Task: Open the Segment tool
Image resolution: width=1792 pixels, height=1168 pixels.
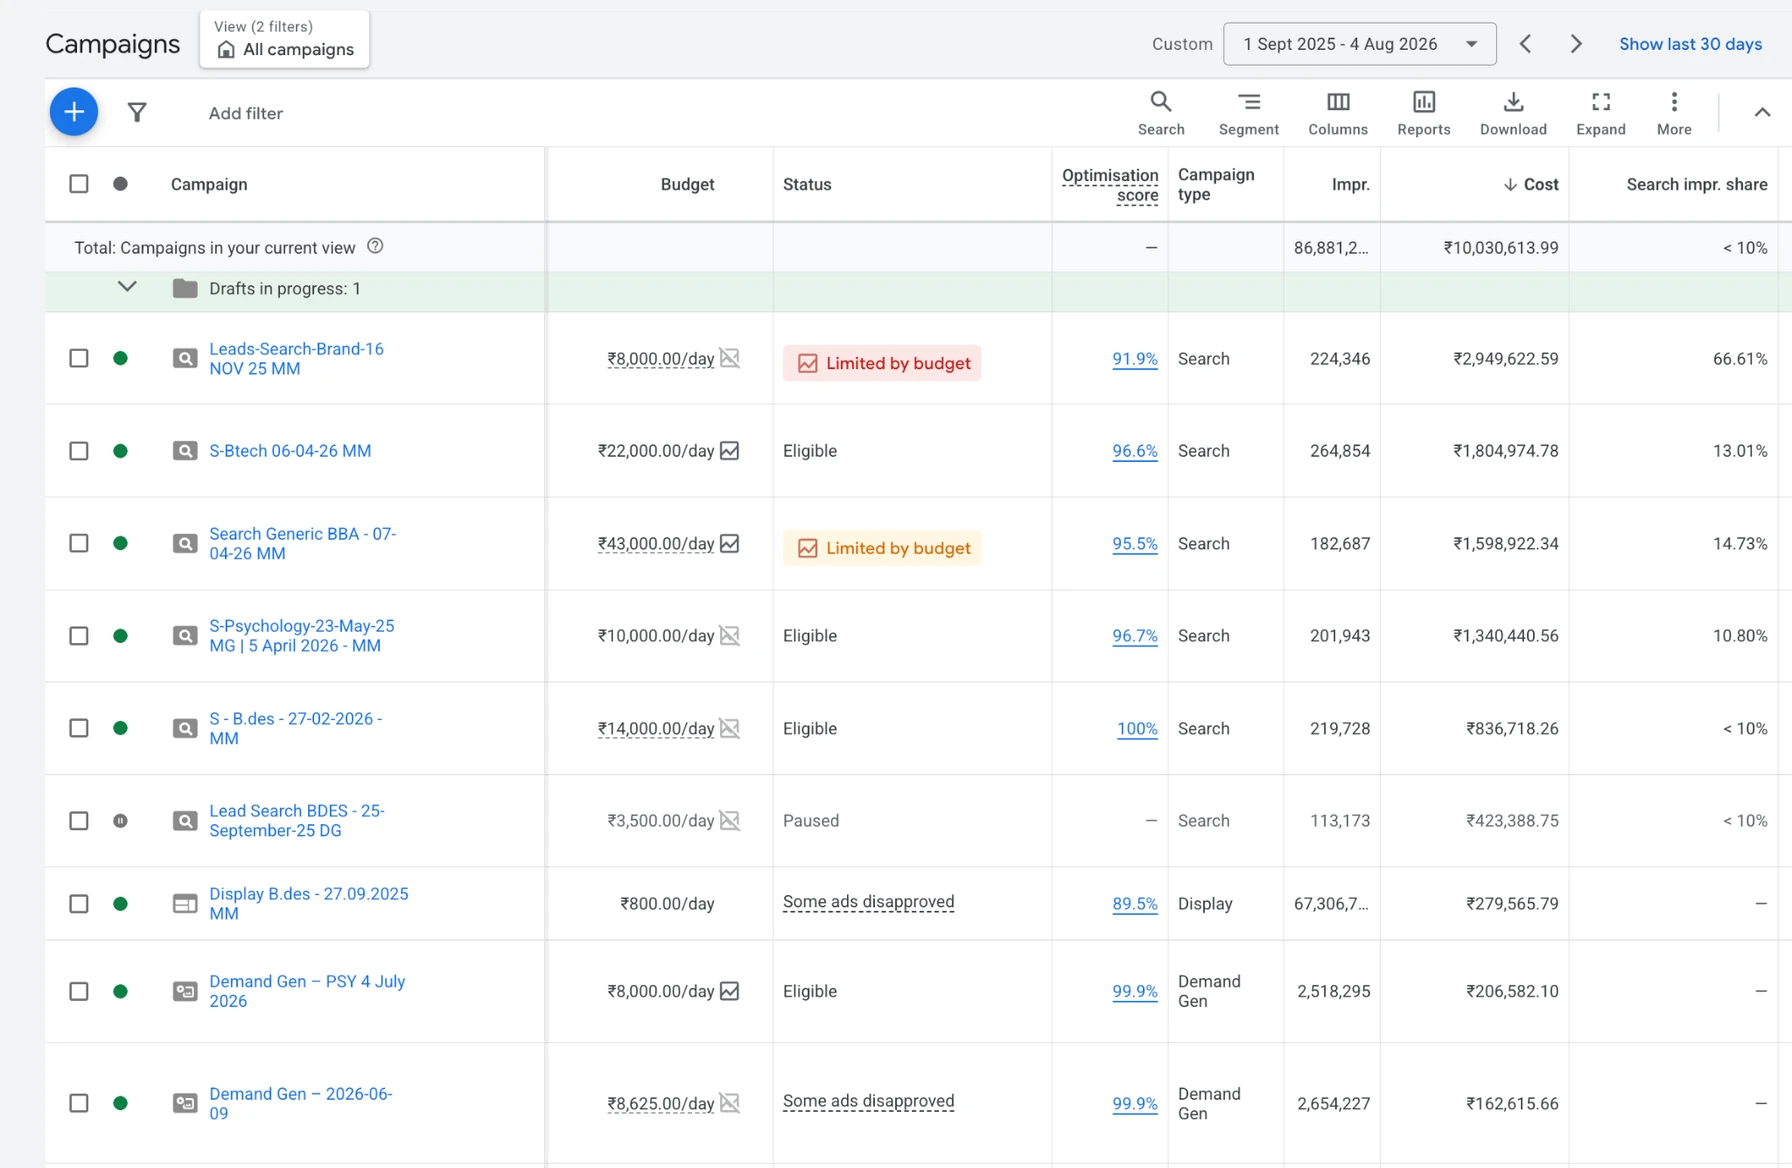Action: pyautogui.click(x=1249, y=113)
